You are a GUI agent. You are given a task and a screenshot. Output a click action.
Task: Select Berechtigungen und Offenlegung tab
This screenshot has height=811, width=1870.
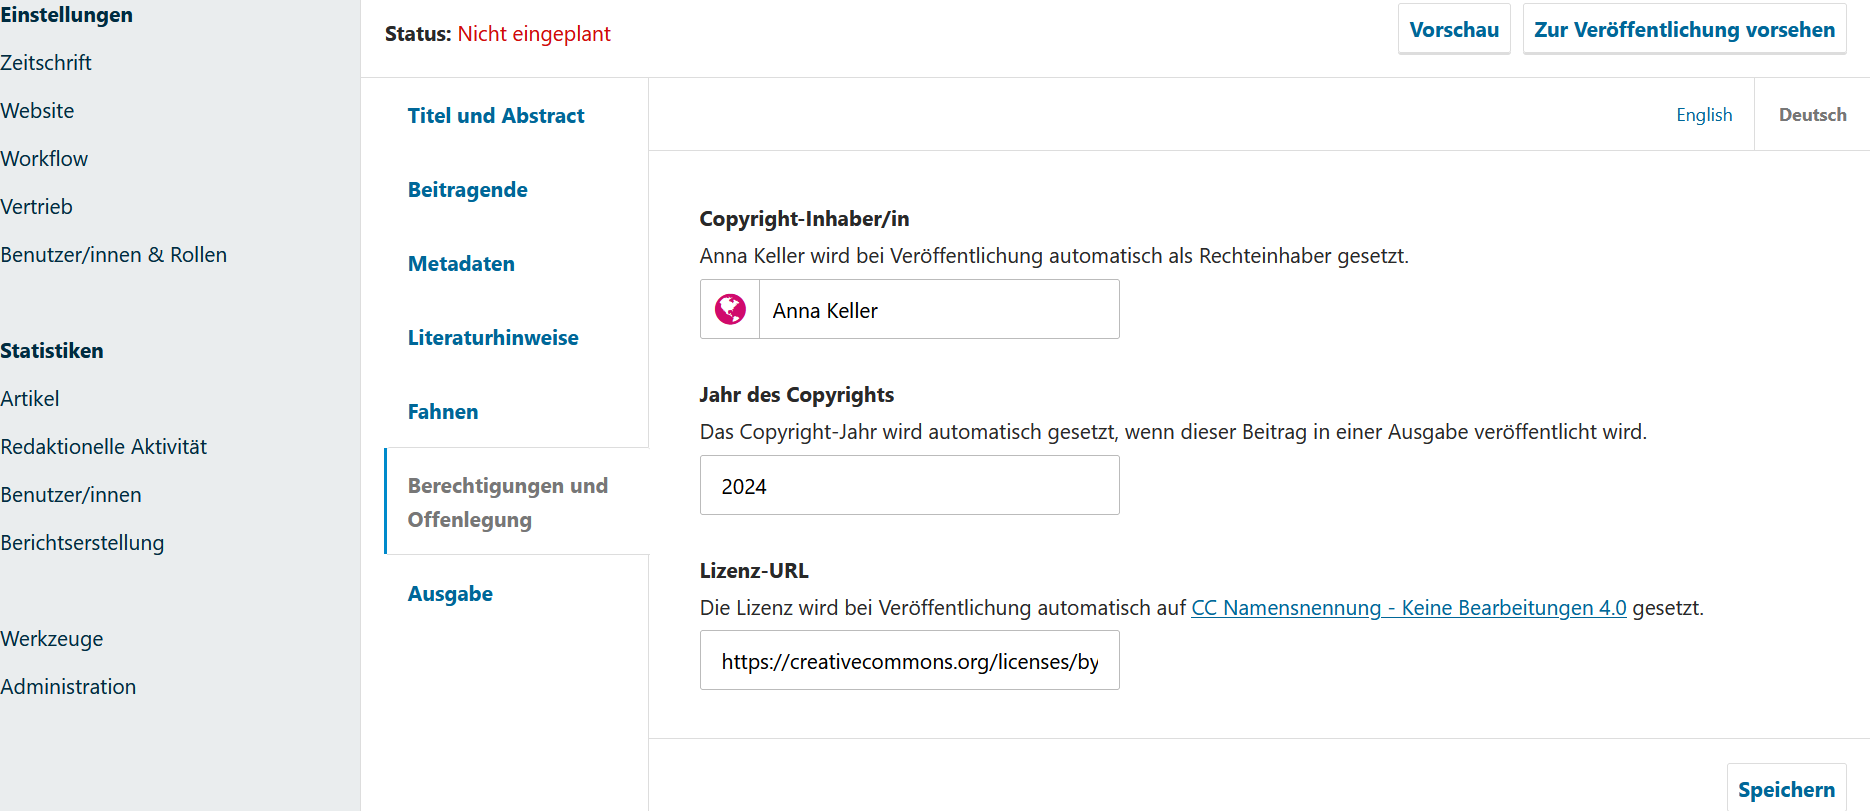click(x=507, y=502)
